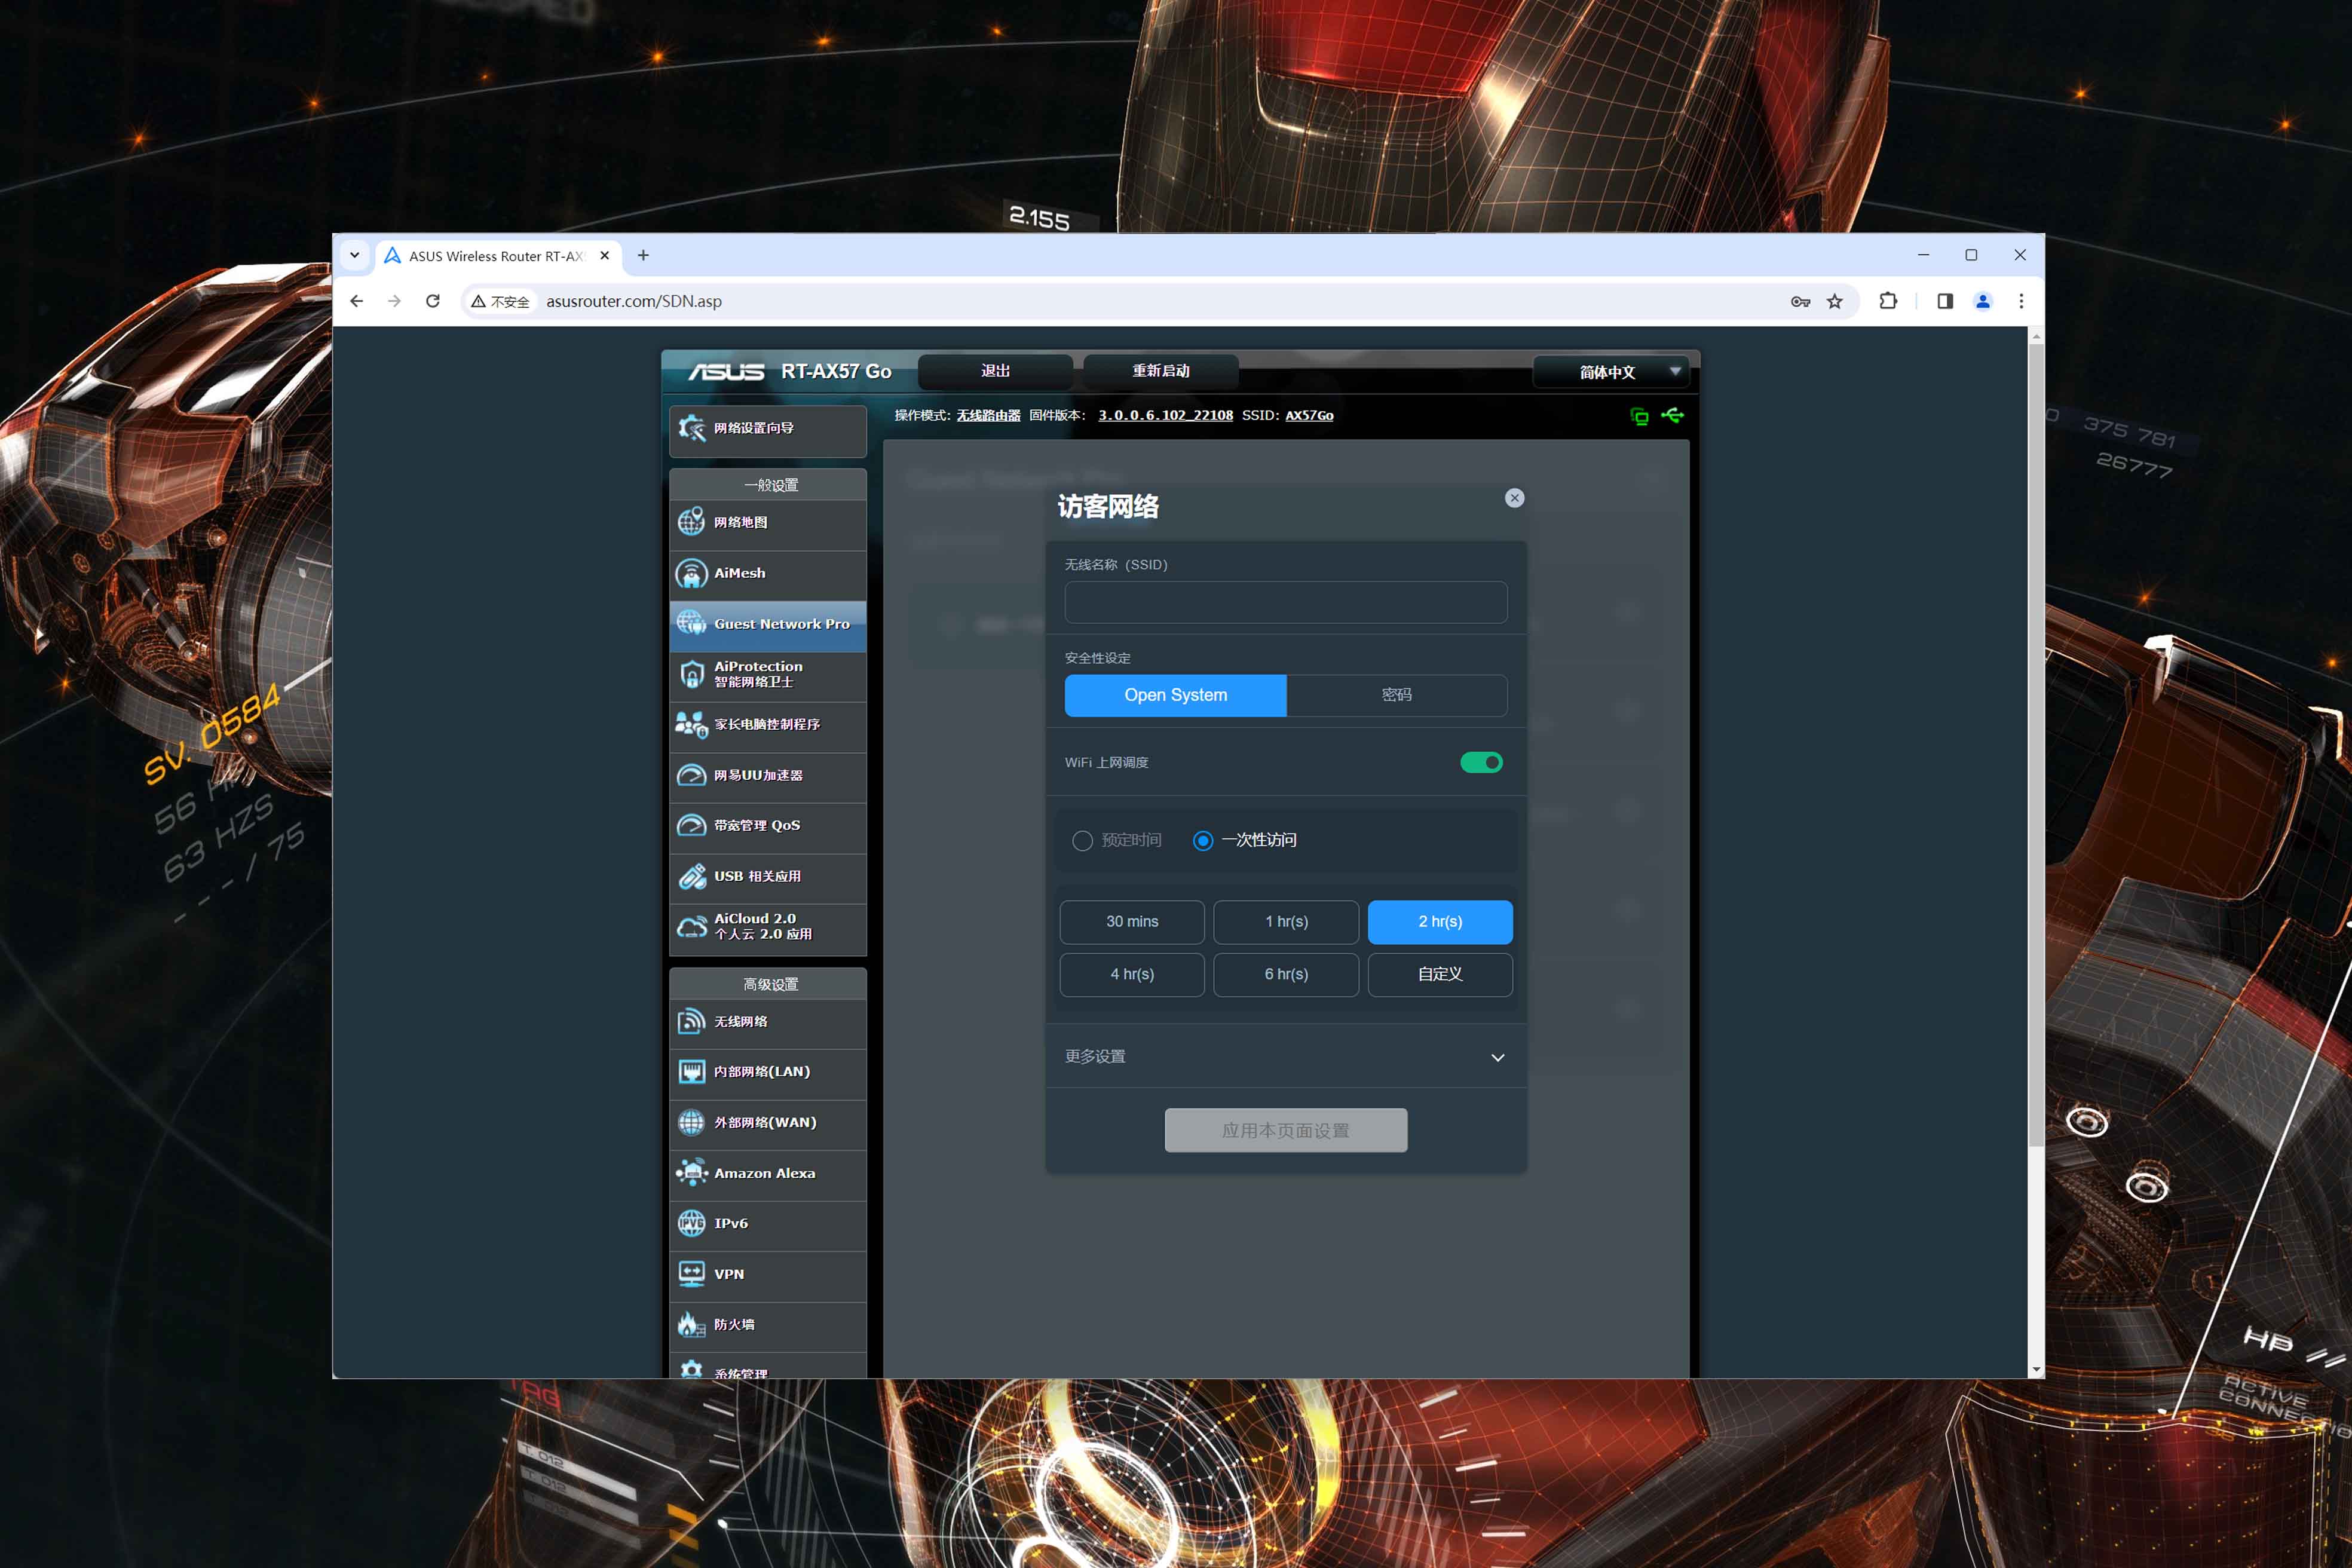The width and height of the screenshot is (2352, 1568).
Task: Apply the guest network page settings
Action: pos(1286,1130)
